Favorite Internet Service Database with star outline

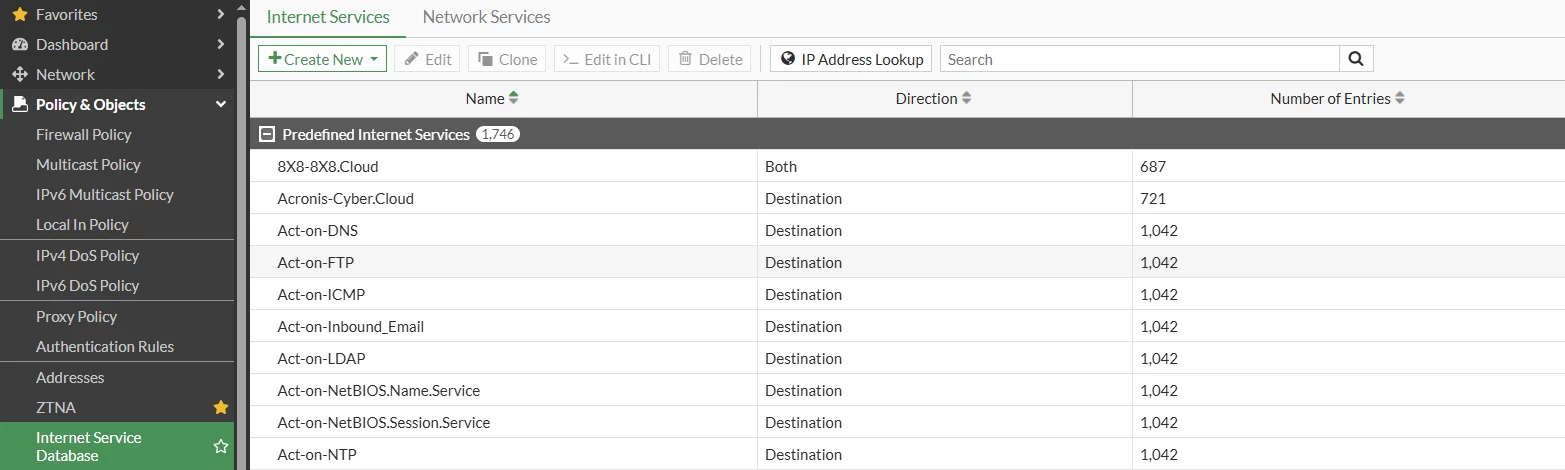(221, 446)
